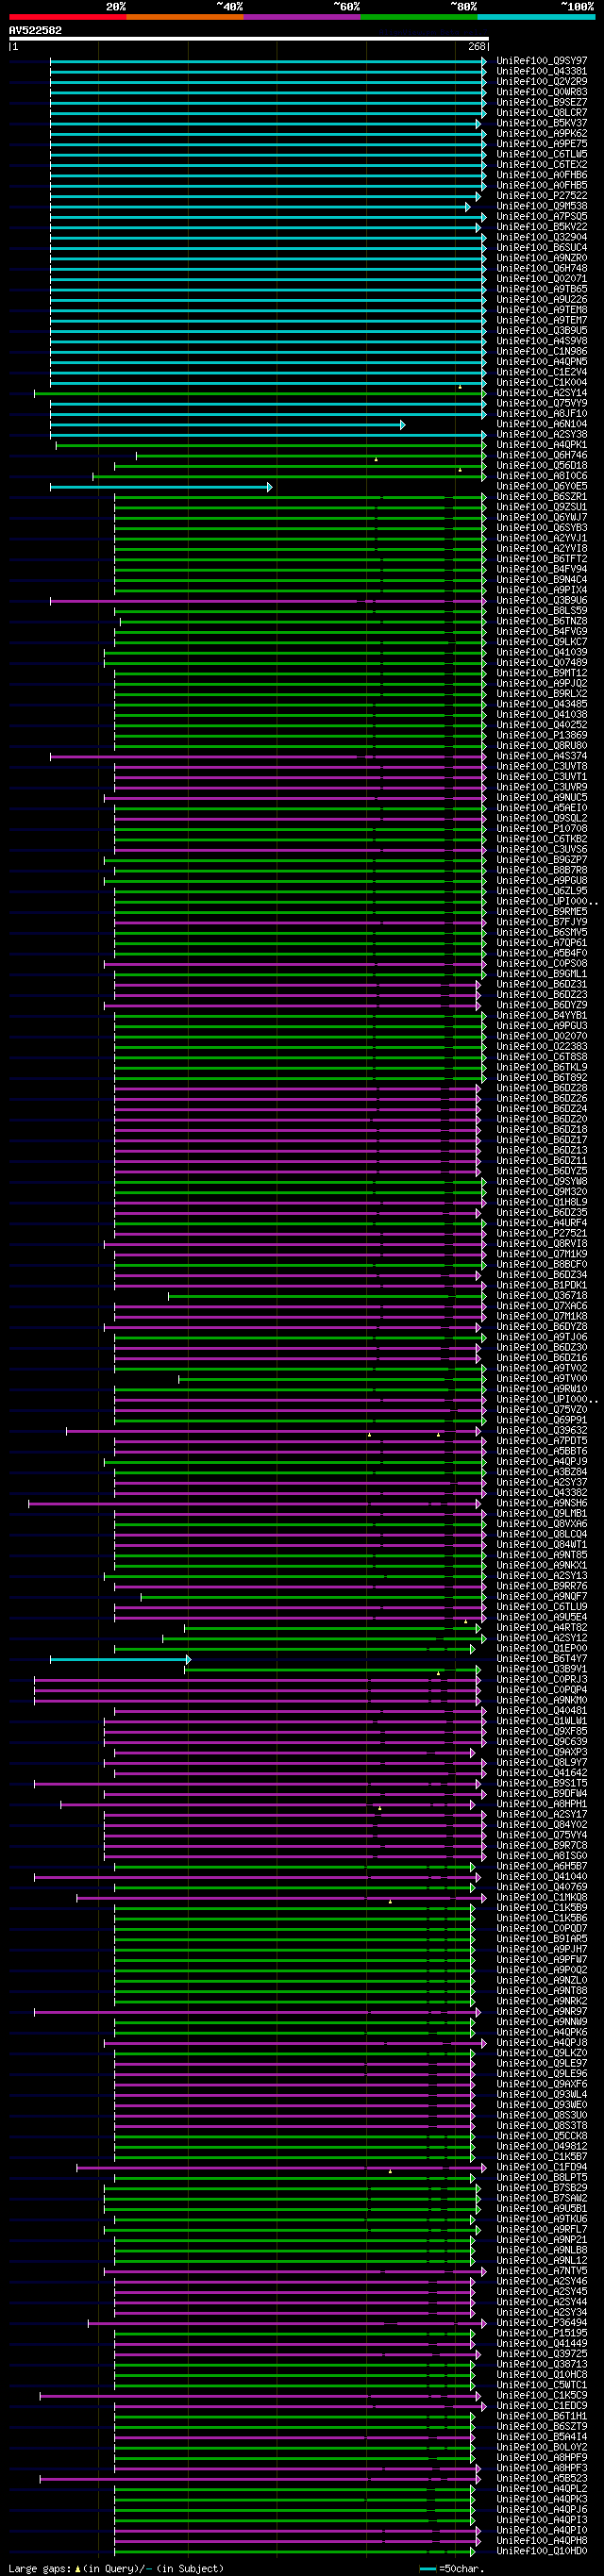Click the purple ~60% identity legend bar
This screenshot has width=604, height=2576.
pos(302,17)
